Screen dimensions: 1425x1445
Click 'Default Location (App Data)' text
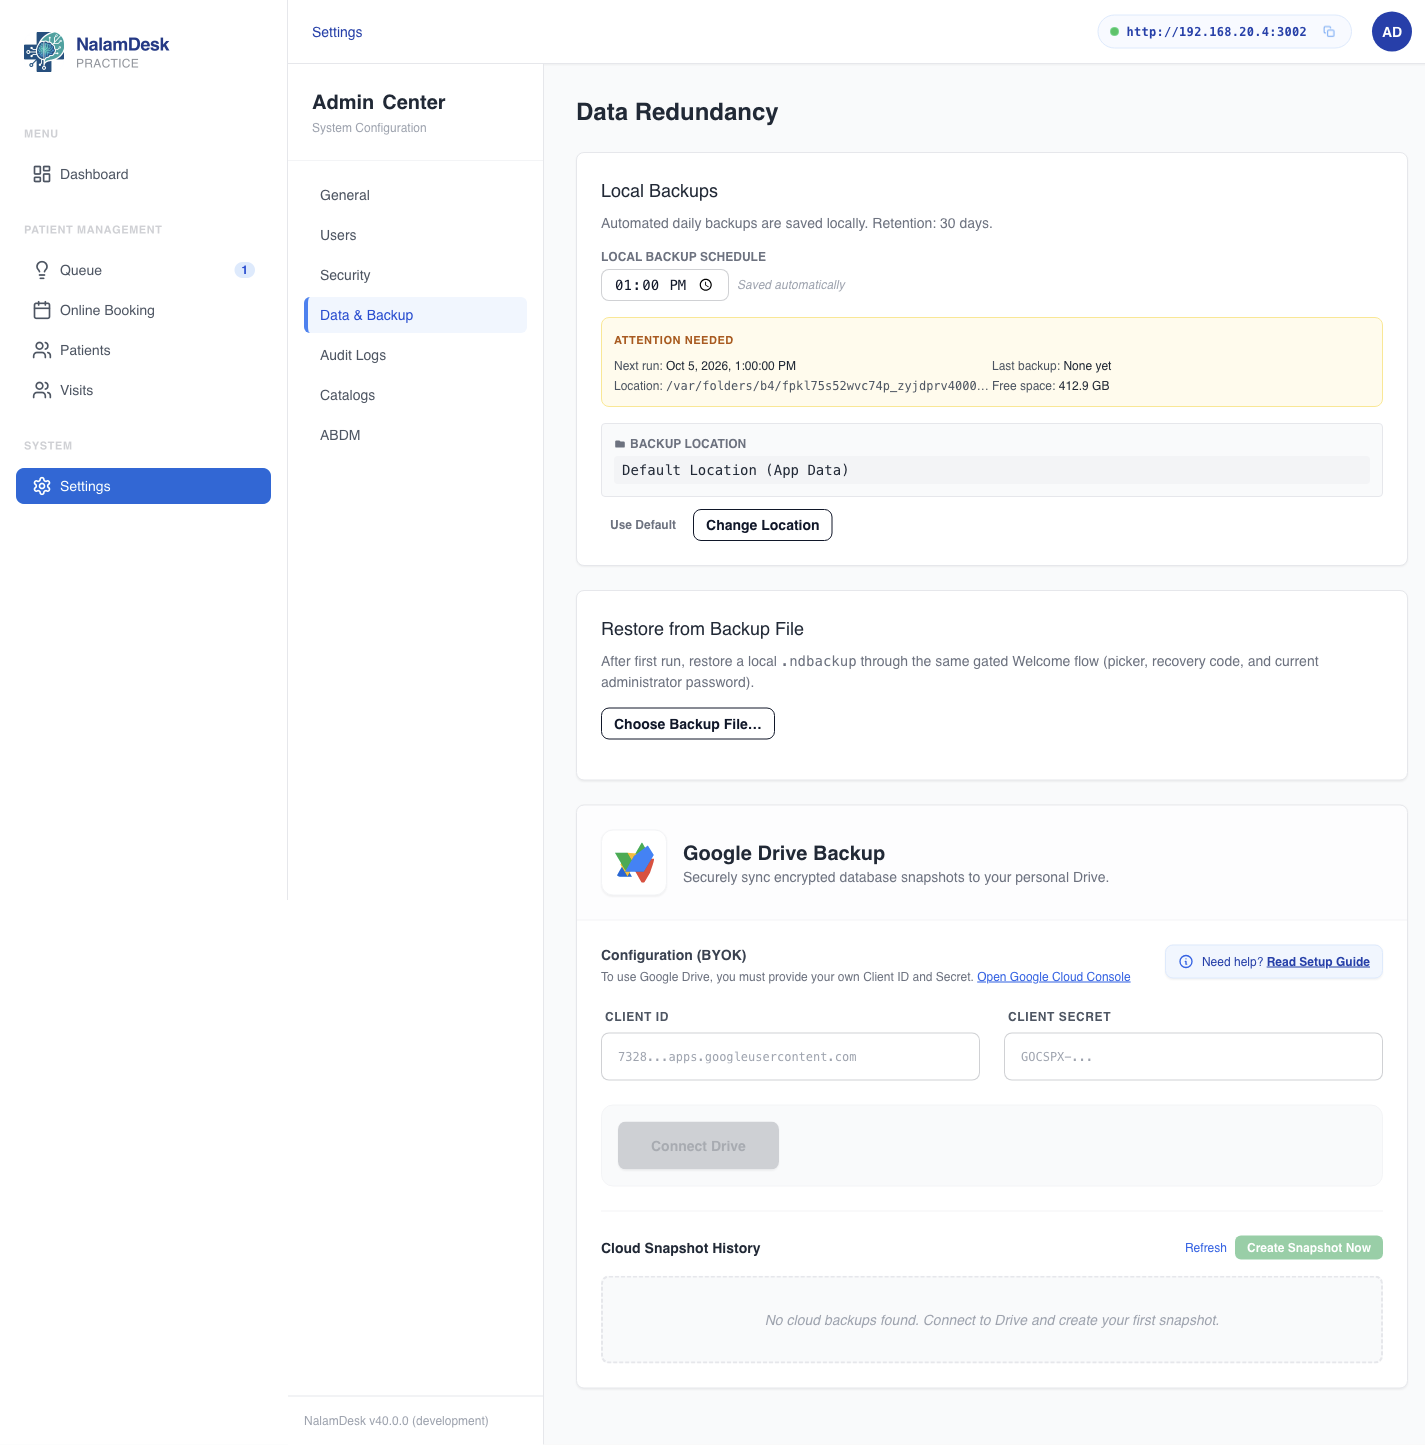735,470
